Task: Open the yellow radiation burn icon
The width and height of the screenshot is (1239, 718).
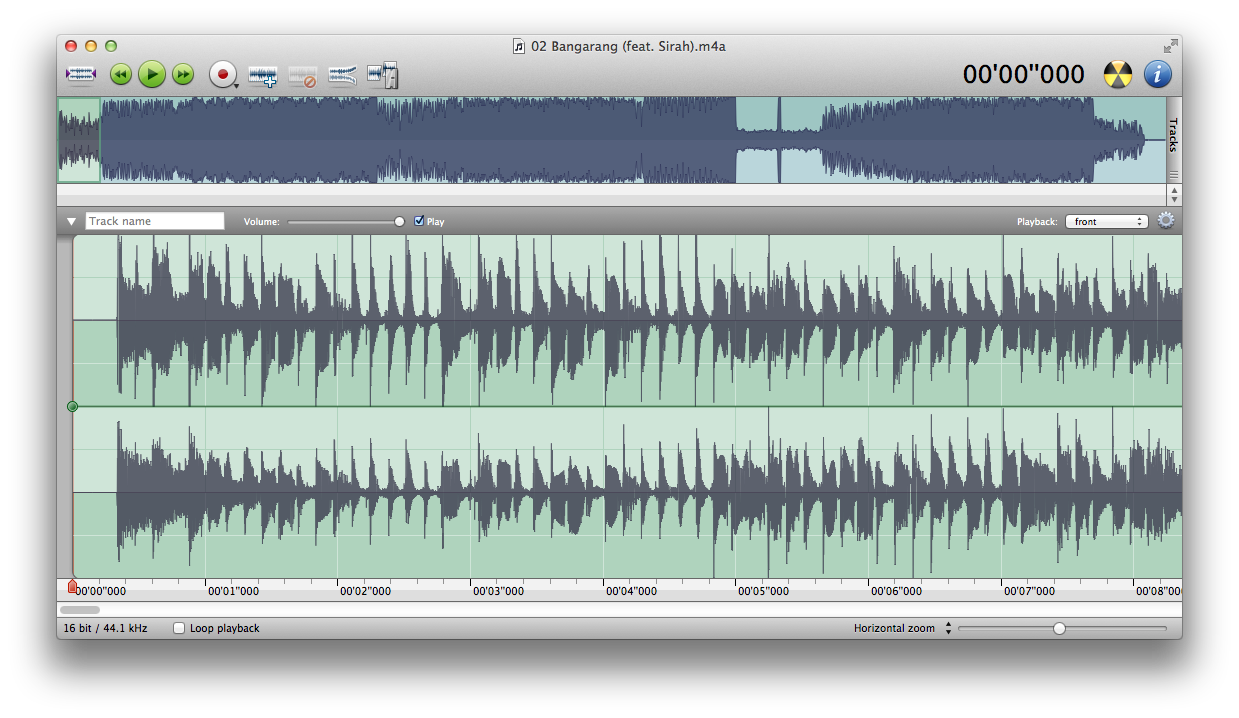Action: 1118,74
